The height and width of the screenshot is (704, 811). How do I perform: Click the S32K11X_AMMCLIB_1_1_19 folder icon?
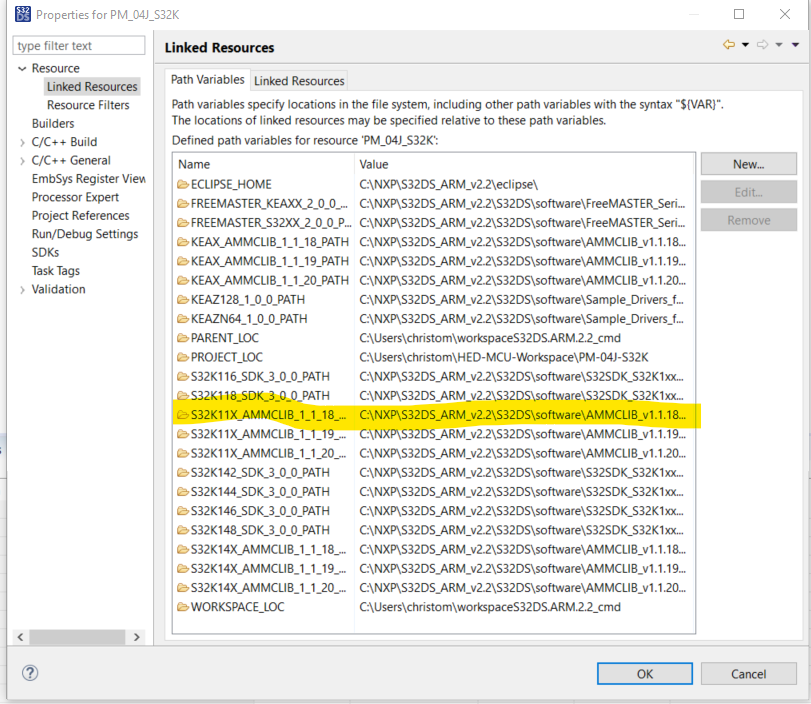[x=183, y=434]
